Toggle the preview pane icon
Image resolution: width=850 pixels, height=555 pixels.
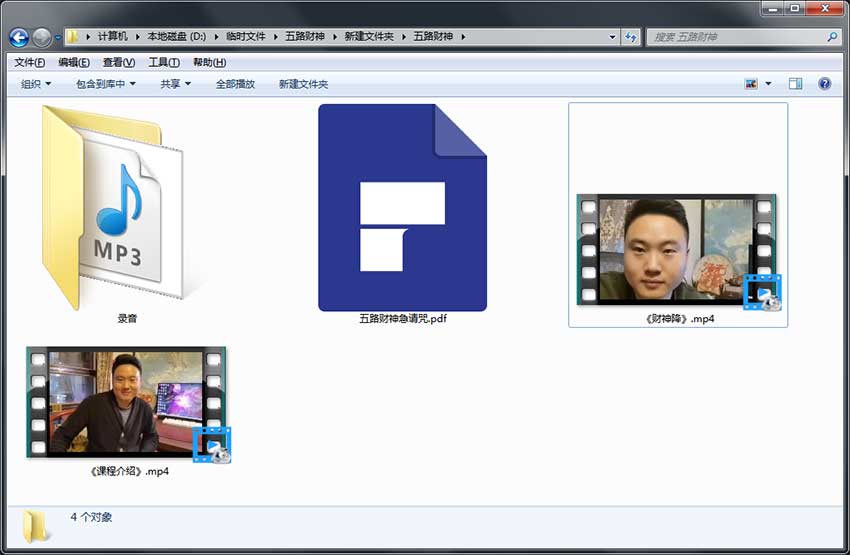point(795,84)
